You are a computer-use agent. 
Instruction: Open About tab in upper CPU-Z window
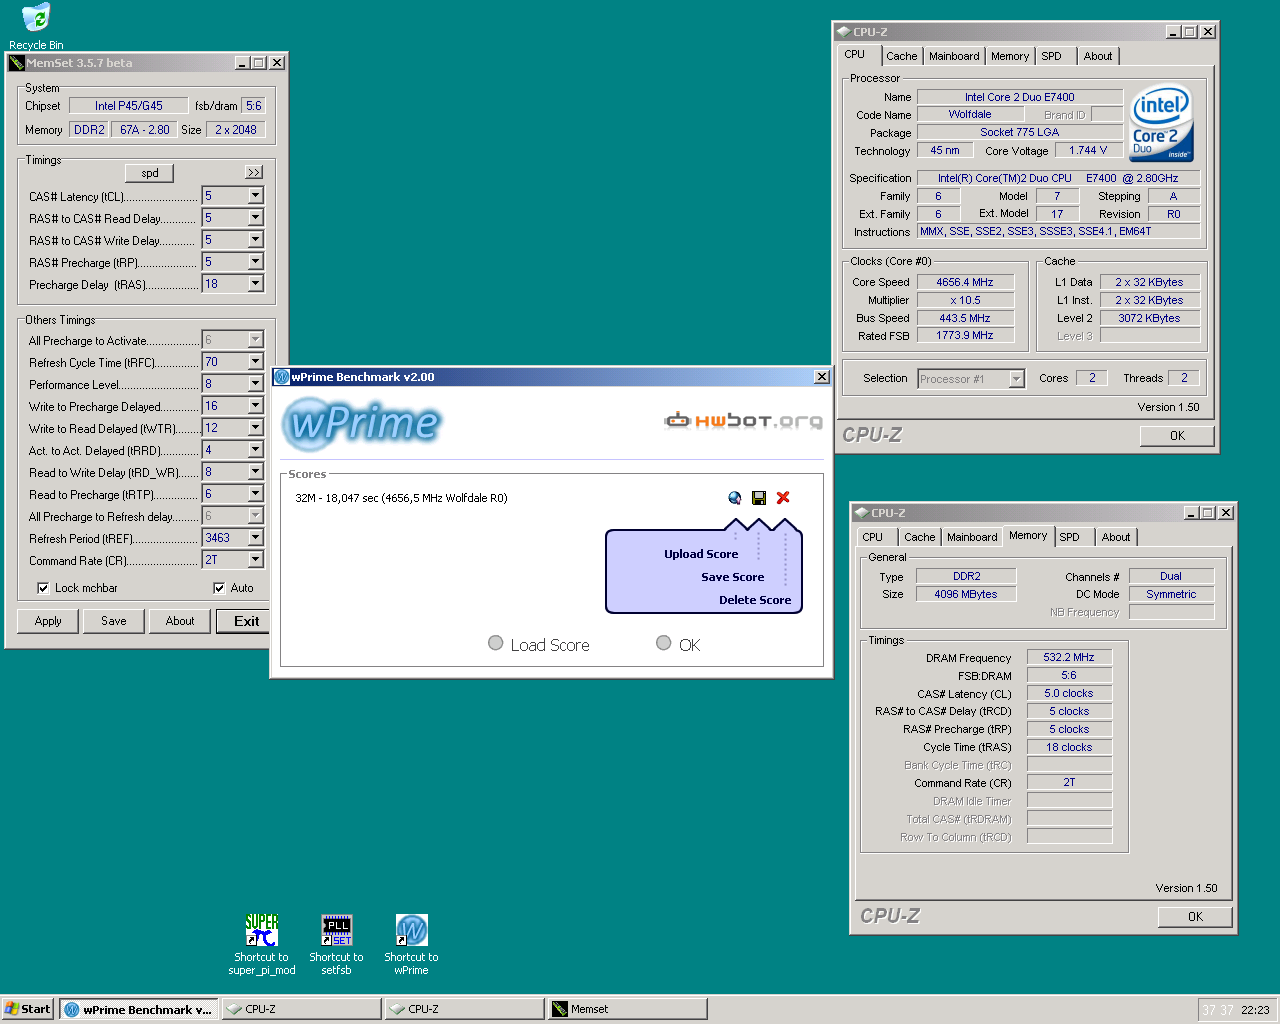[1098, 57]
